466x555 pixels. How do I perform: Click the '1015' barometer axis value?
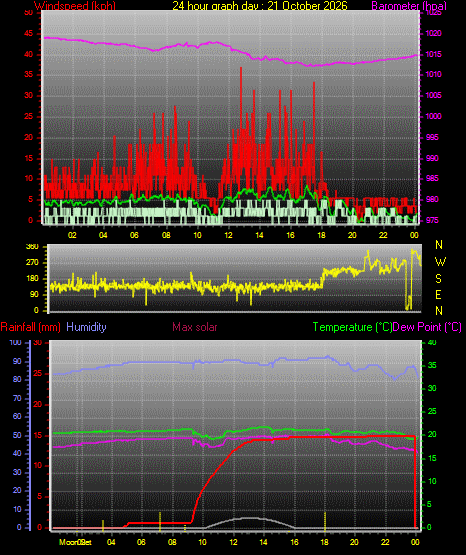pyautogui.click(x=432, y=54)
